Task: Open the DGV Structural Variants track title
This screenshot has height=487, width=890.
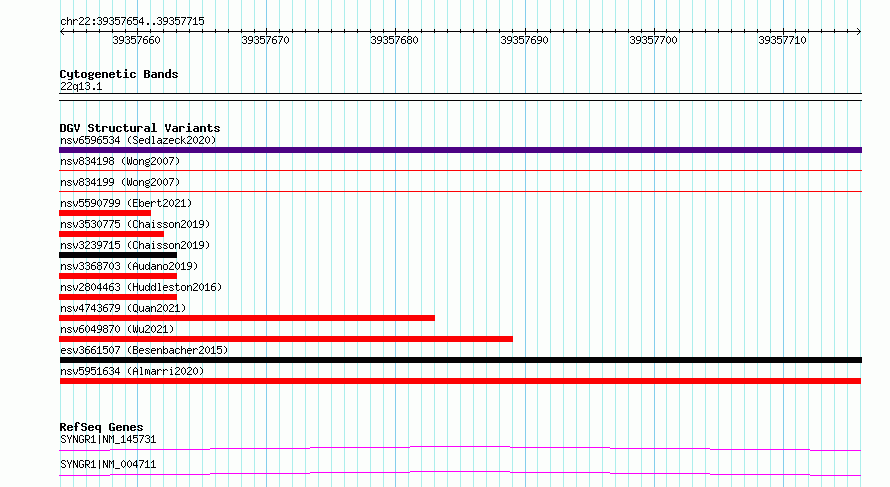Action: point(140,128)
